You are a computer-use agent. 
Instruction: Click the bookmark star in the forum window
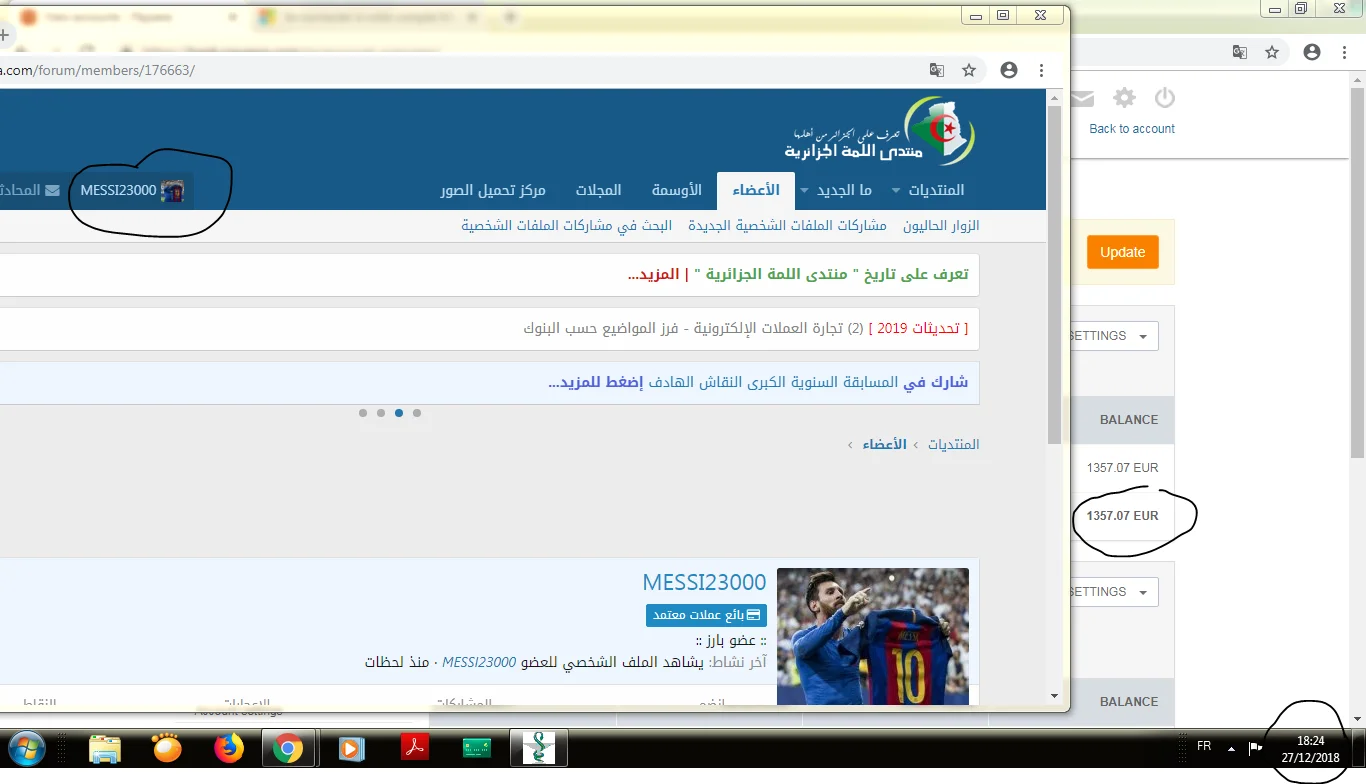[968, 70]
